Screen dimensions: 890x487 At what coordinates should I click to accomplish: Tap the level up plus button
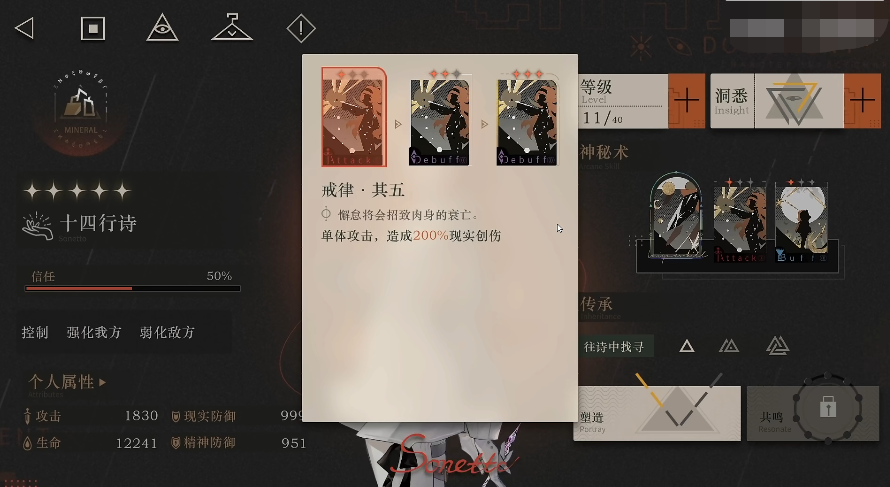click(686, 101)
